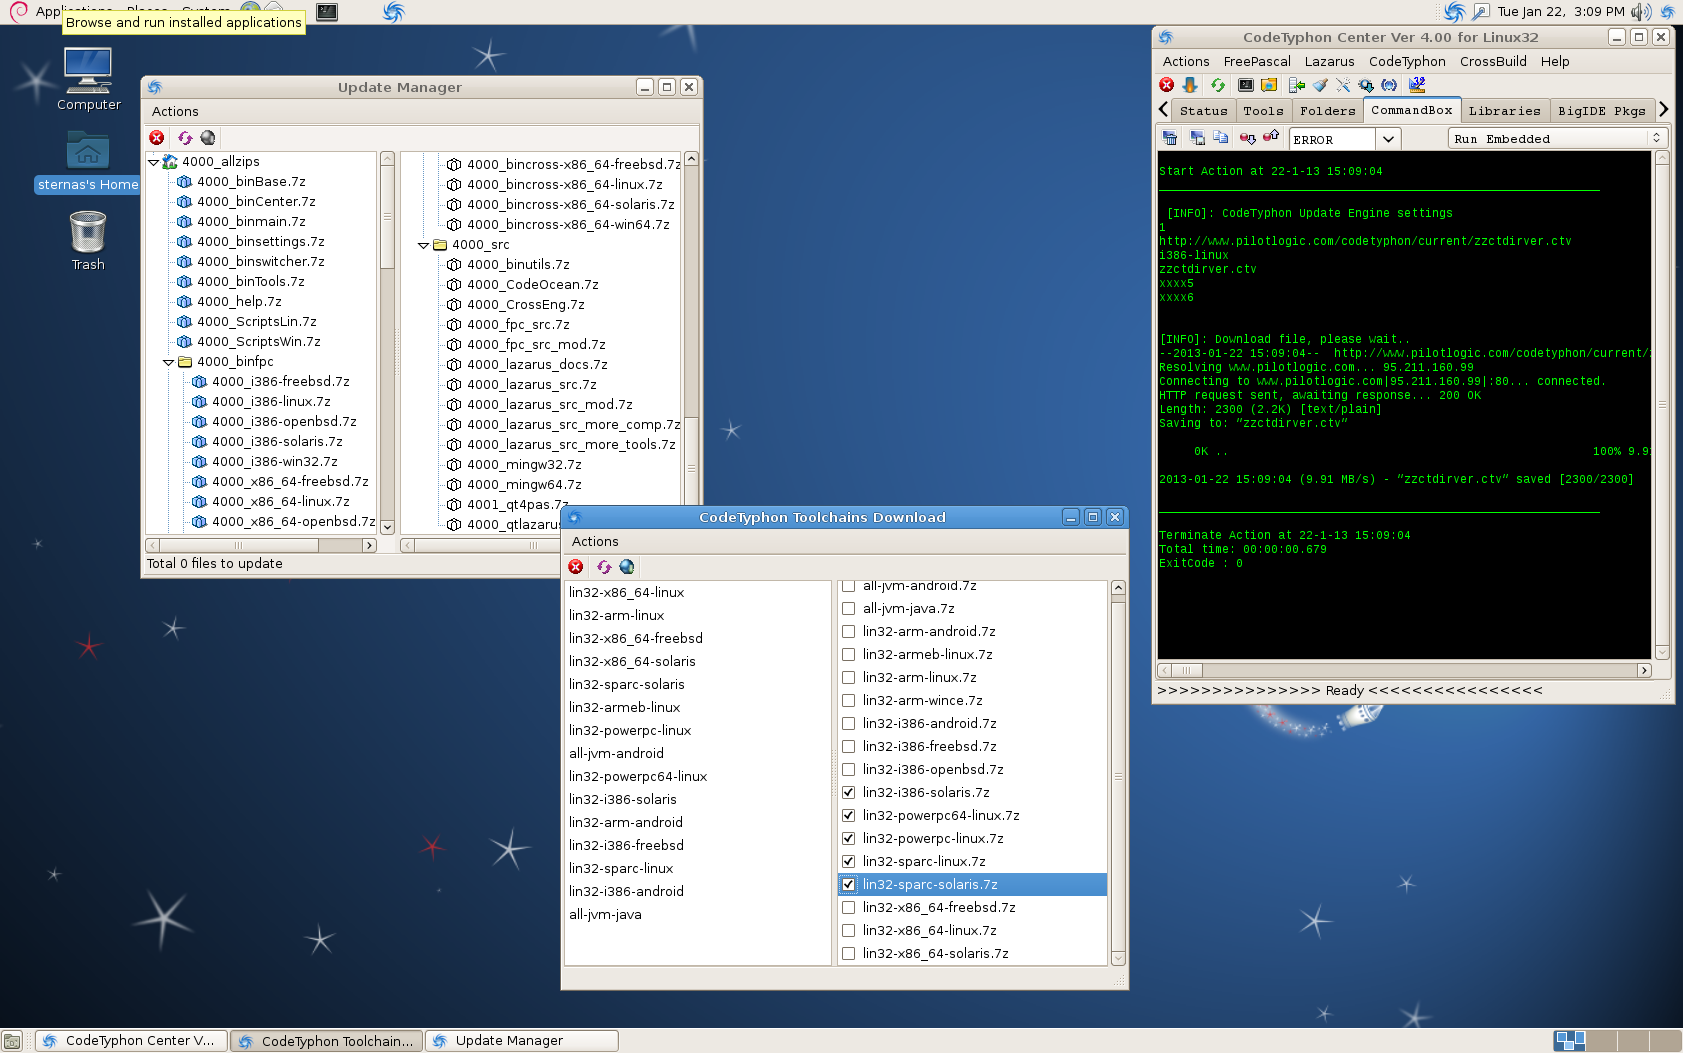Image resolution: width=1683 pixels, height=1053 pixels.
Task: Open the Run Embedded dropdown
Action: [1557, 139]
